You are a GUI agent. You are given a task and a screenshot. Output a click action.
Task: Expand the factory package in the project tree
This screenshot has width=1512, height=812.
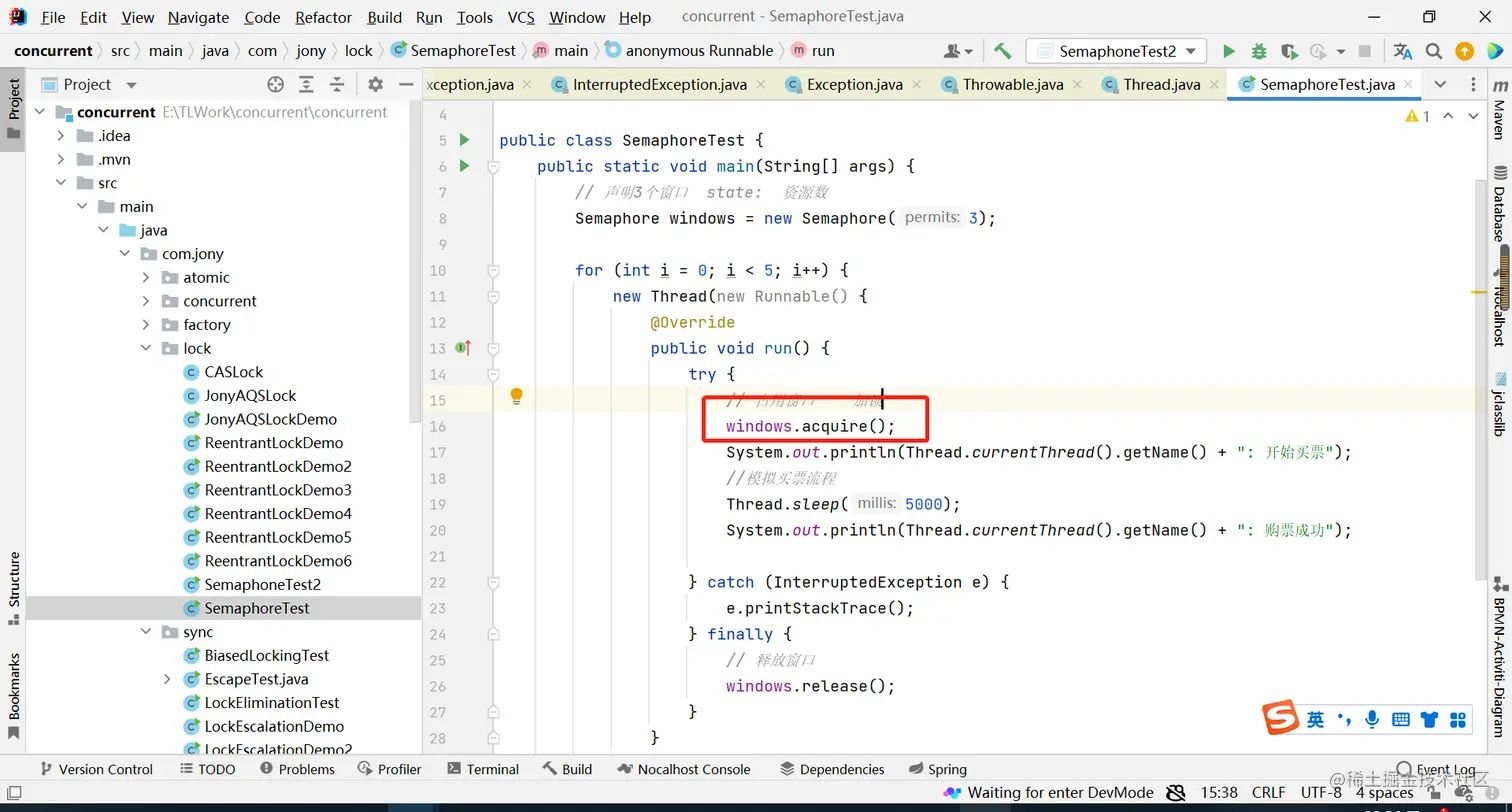pyautogui.click(x=146, y=325)
